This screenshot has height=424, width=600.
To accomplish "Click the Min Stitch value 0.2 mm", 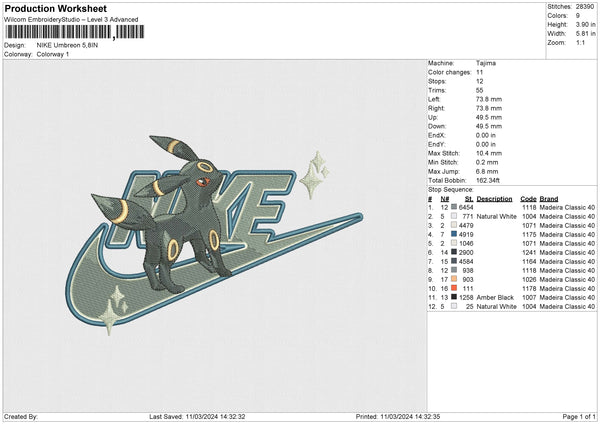I will point(488,162).
